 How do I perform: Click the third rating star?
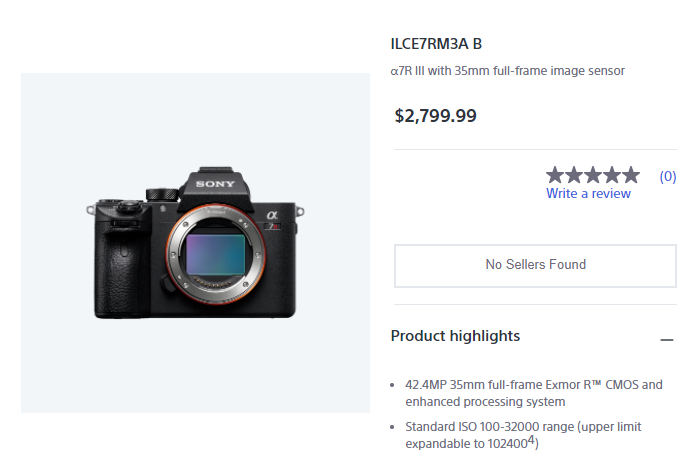coord(593,175)
